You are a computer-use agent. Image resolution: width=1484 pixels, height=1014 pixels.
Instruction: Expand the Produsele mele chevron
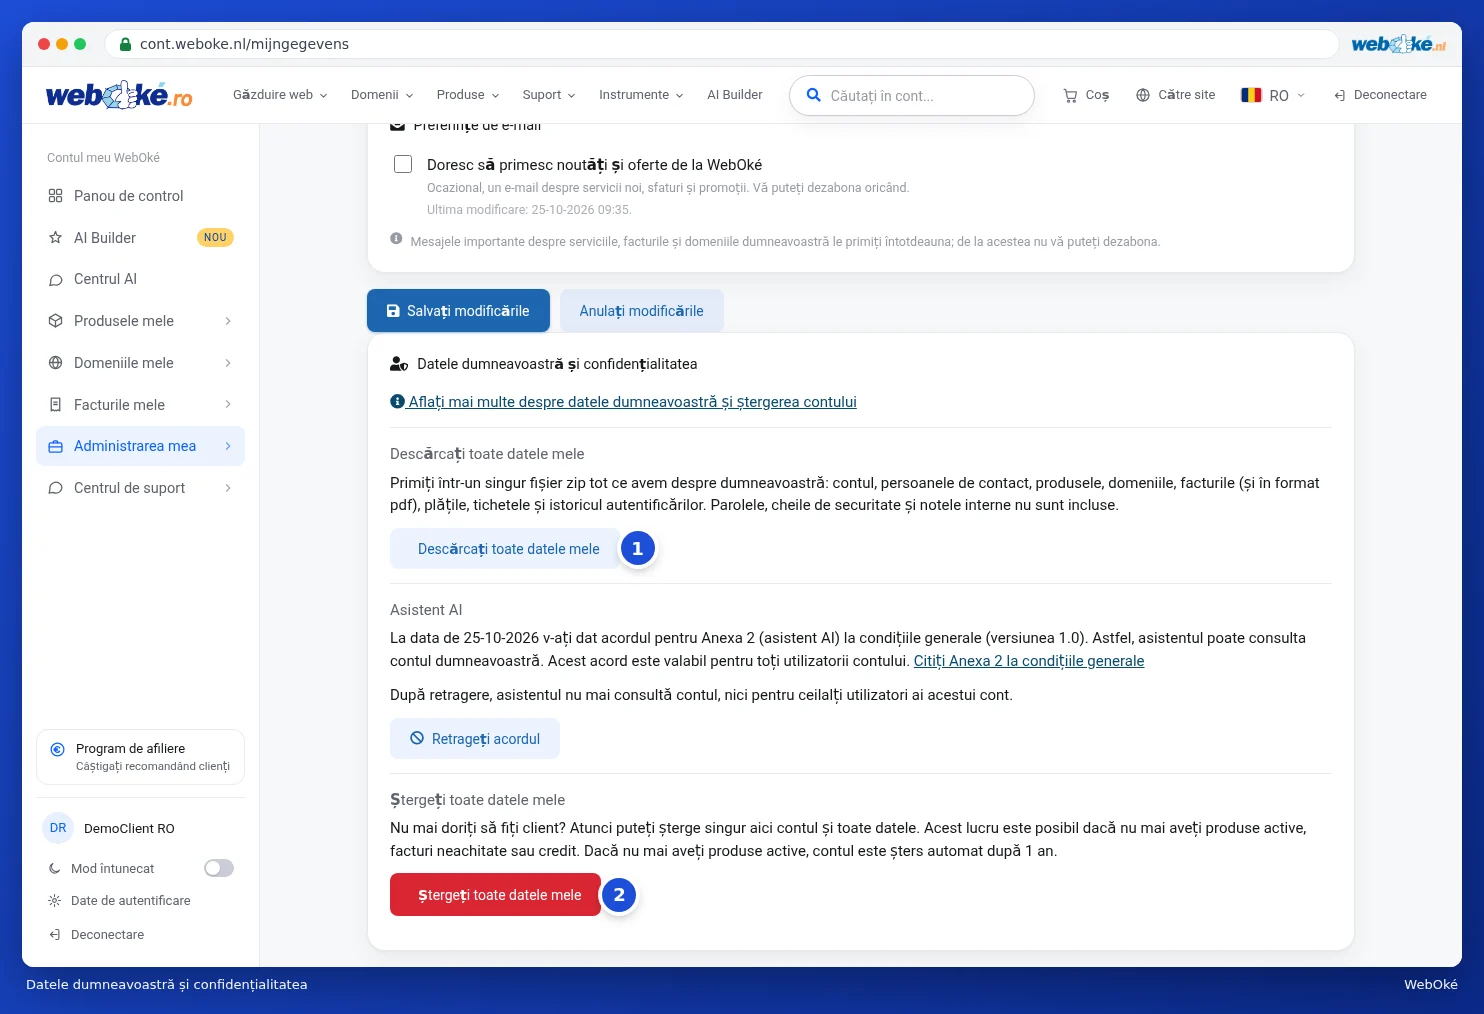(228, 321)
